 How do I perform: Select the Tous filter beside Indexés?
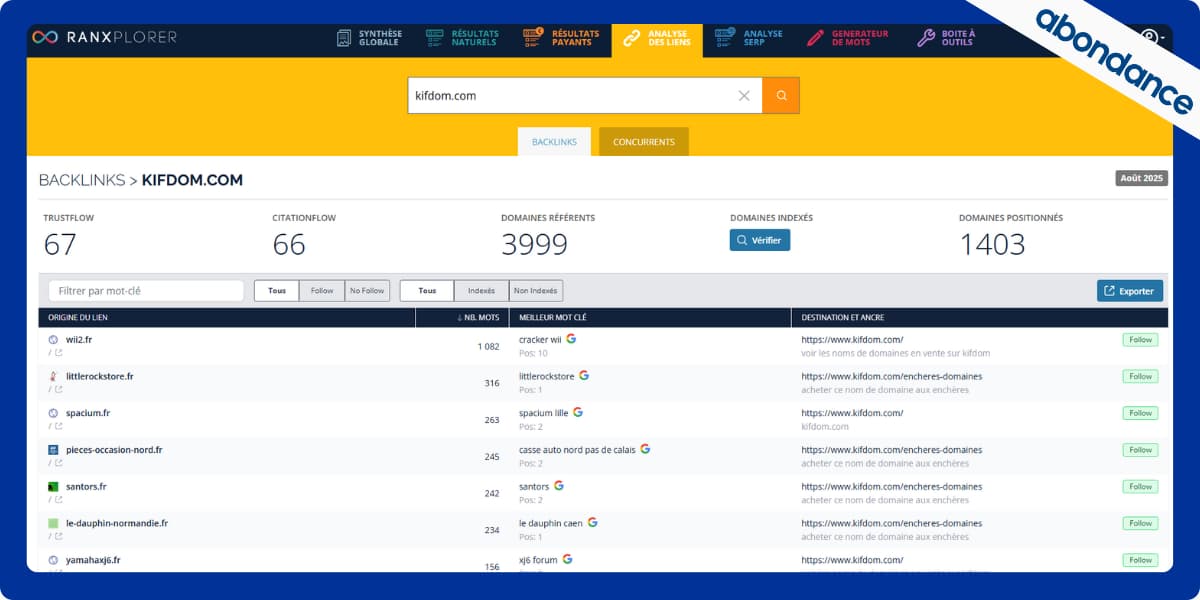point(427,291)
